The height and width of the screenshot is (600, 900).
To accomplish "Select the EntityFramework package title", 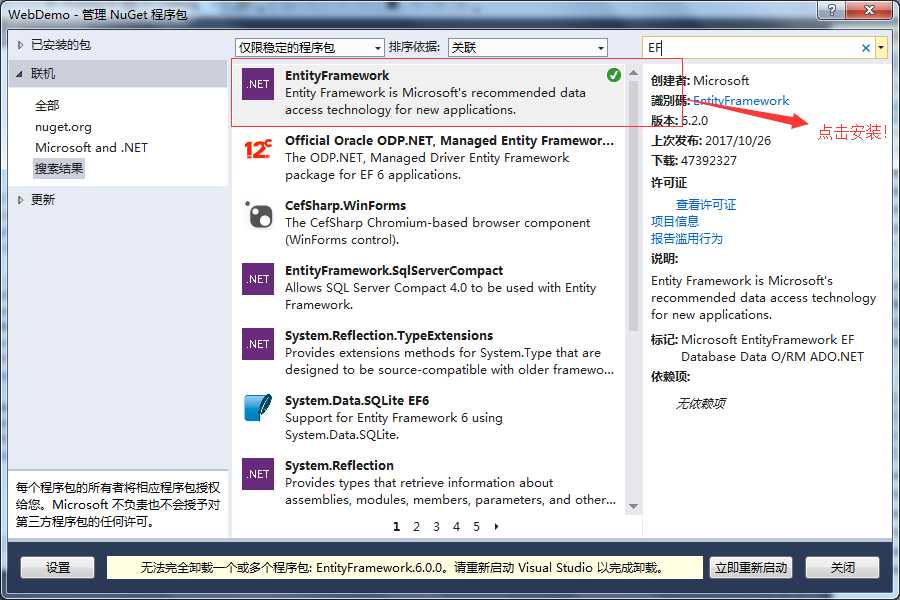I will [x=337, y=76].
